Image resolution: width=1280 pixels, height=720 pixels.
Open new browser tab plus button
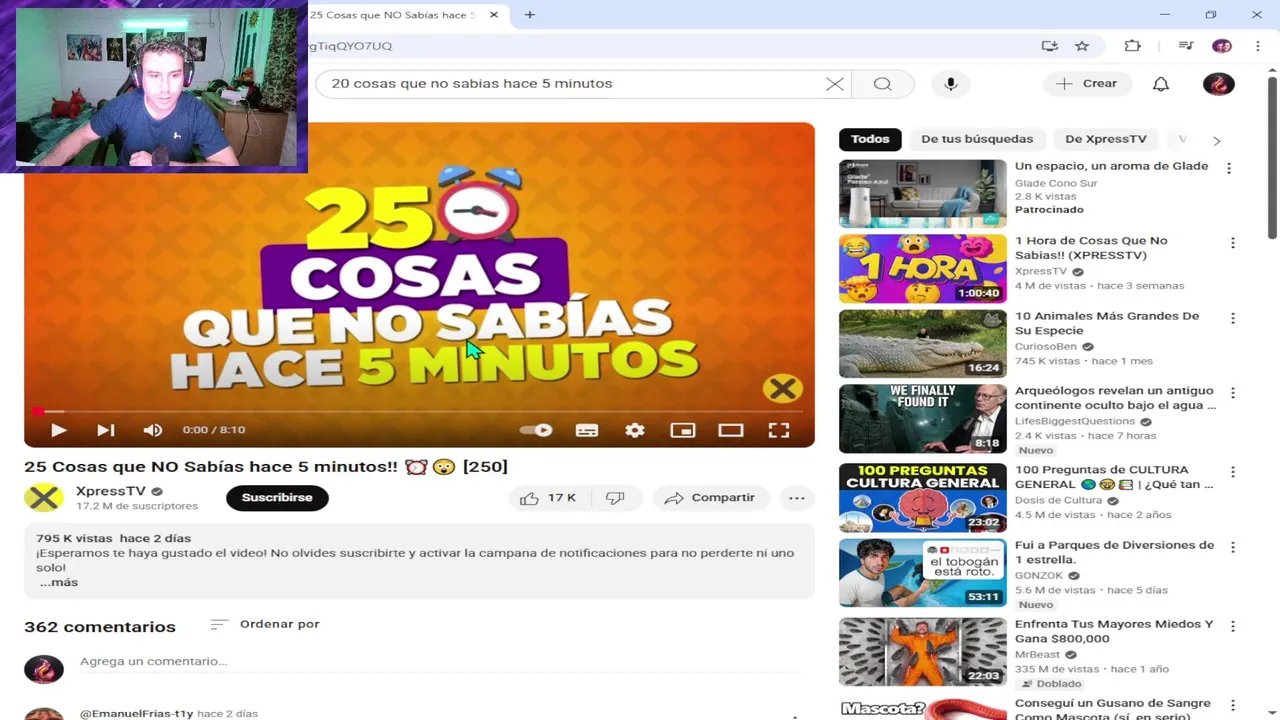tap(530, 15)
